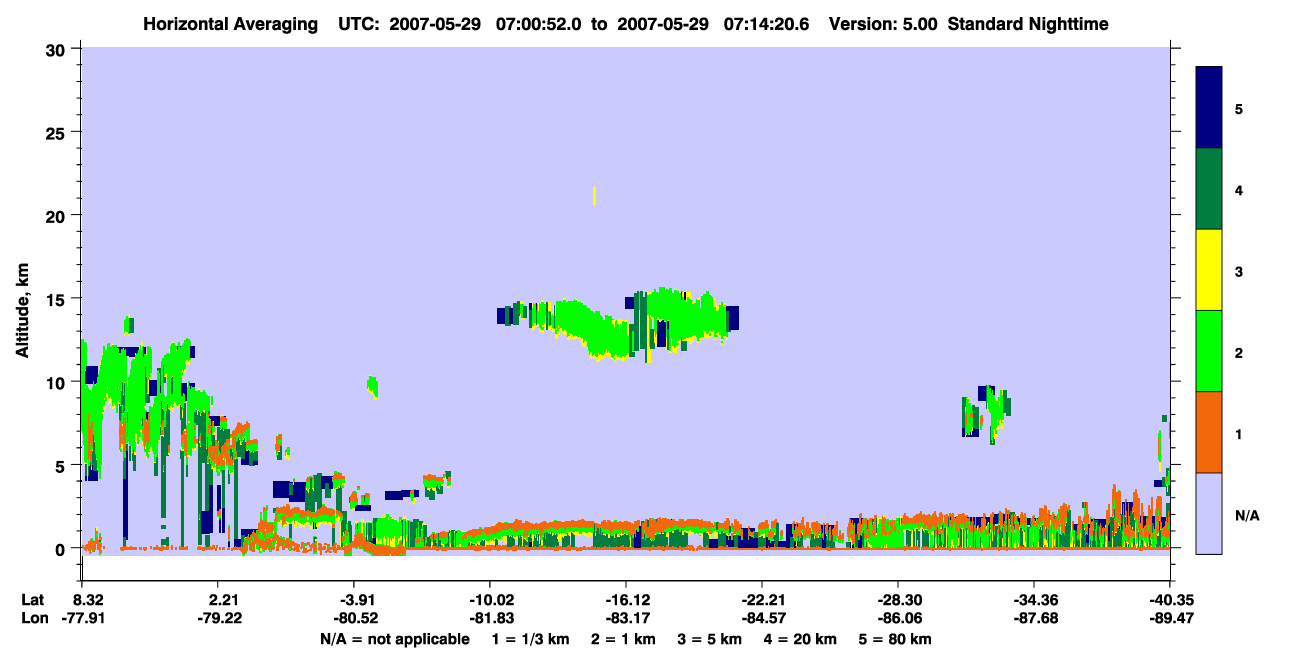Click the 'Version: 5.00' text in title
1300x667 pixels.
[884, 24]
